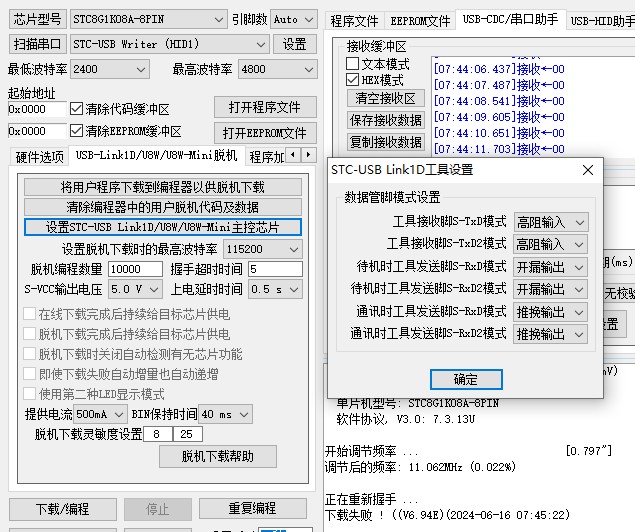Viewport: 635px width, 532px height.
Task: Open the 待机时工具发送脚S-RxD模式 dropdown
Action: coord(550,267)
